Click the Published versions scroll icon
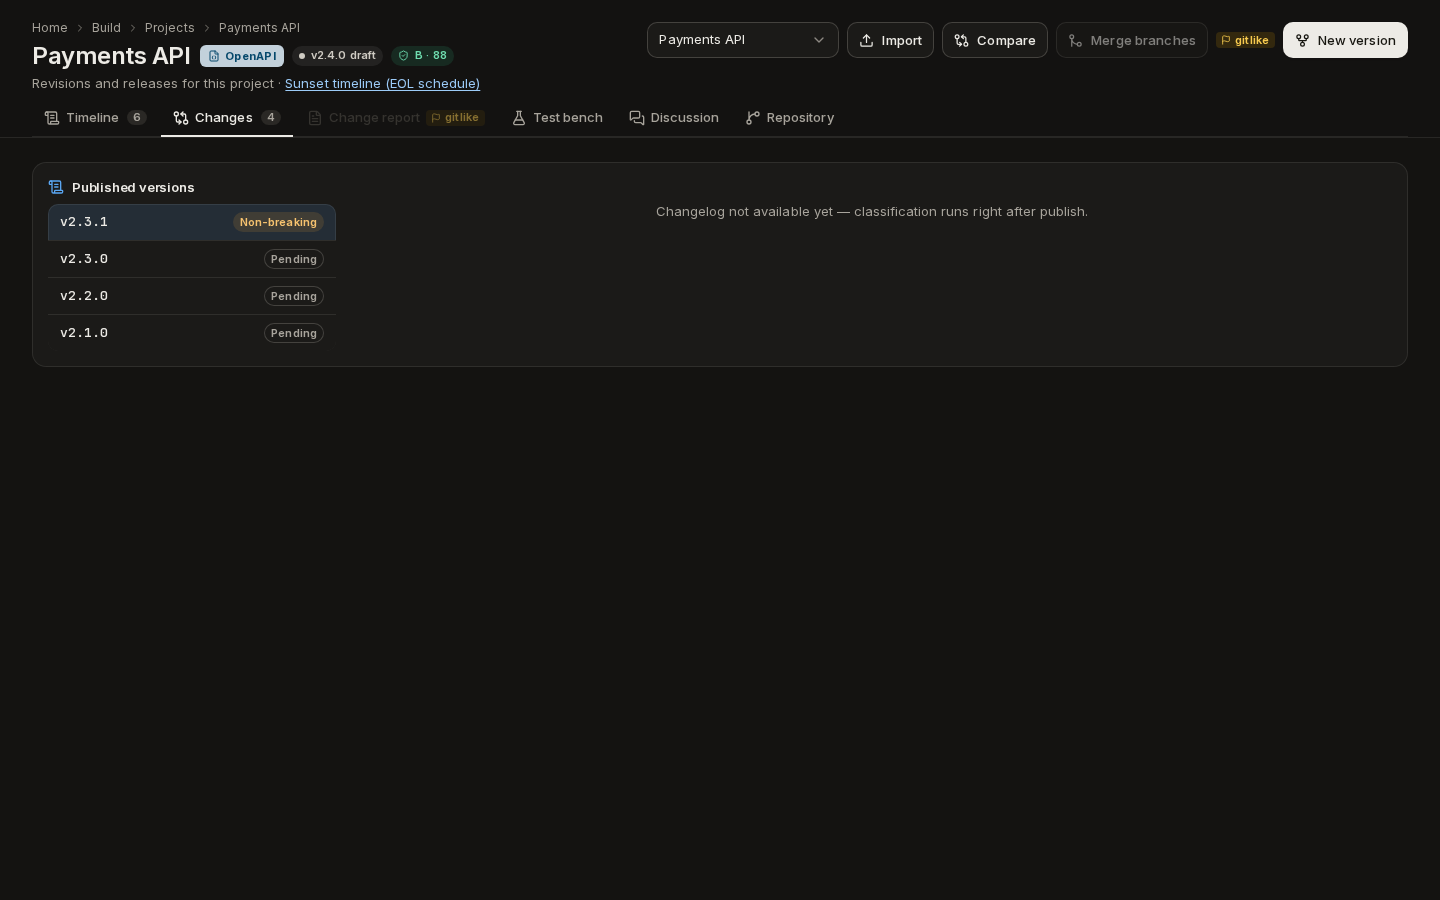Screen dimensions: 1440x900 coord(56,187)
